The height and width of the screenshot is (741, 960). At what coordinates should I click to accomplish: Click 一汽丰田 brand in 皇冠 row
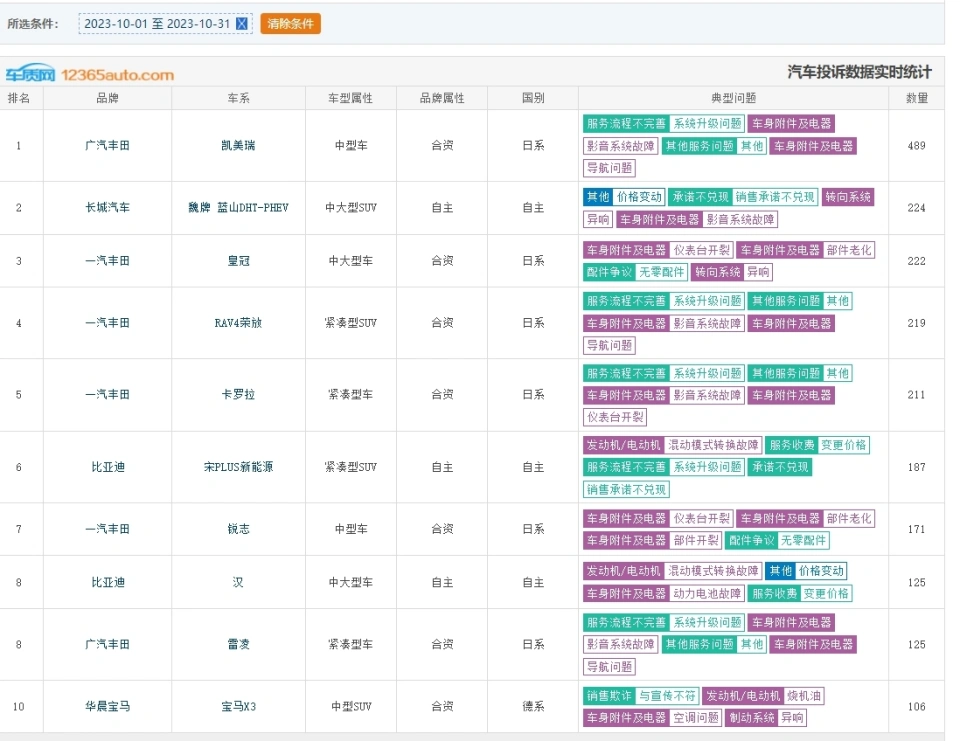(x=107, y=261)
